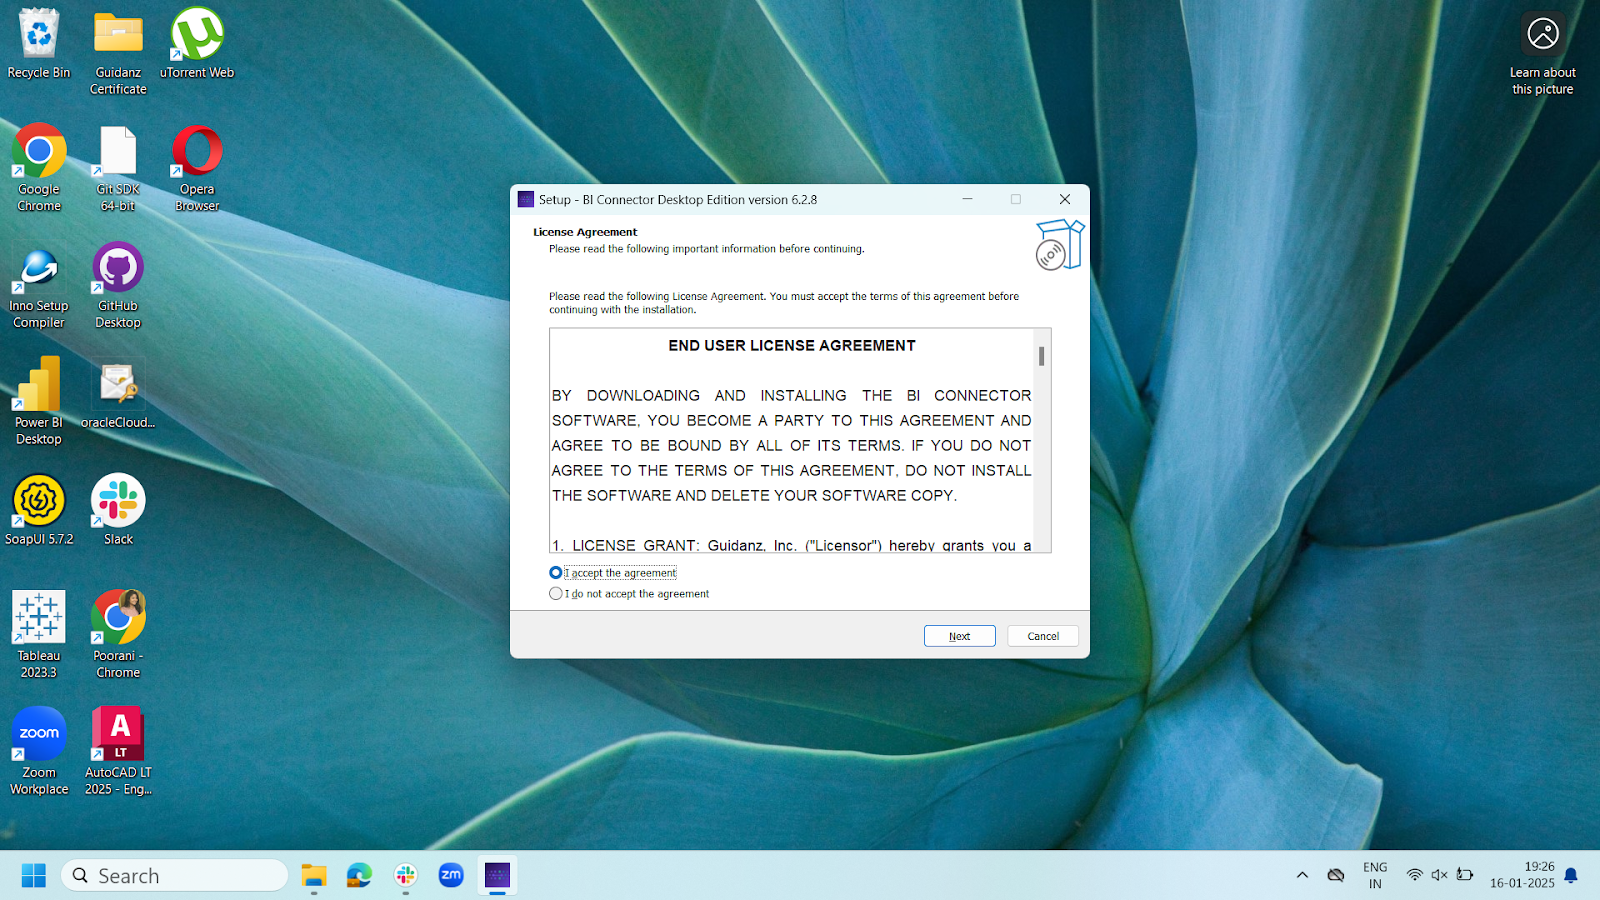Open the clock and date panel
Image resolution: width=1600 pixels, height=900 pixels.
pyautogui.click(x=1522, y=875)
